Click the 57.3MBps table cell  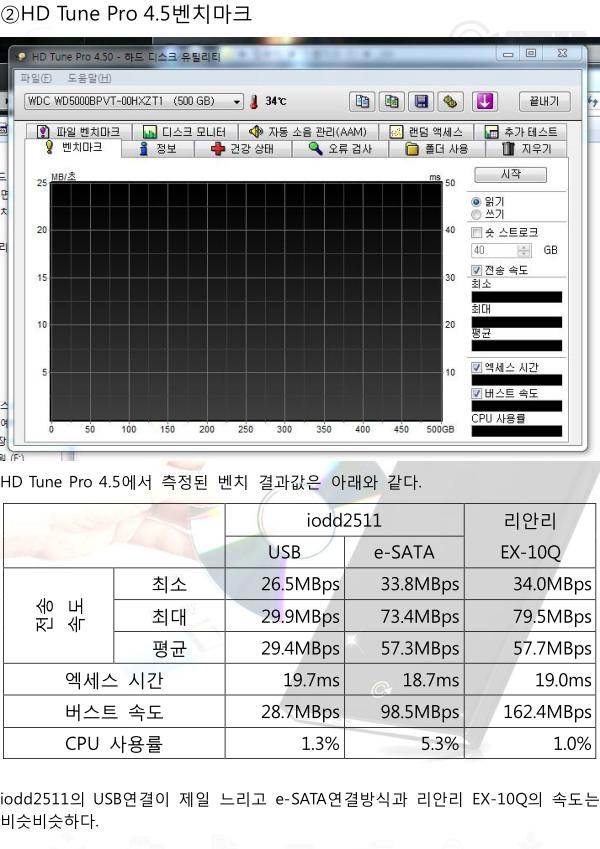coord(404,648)
